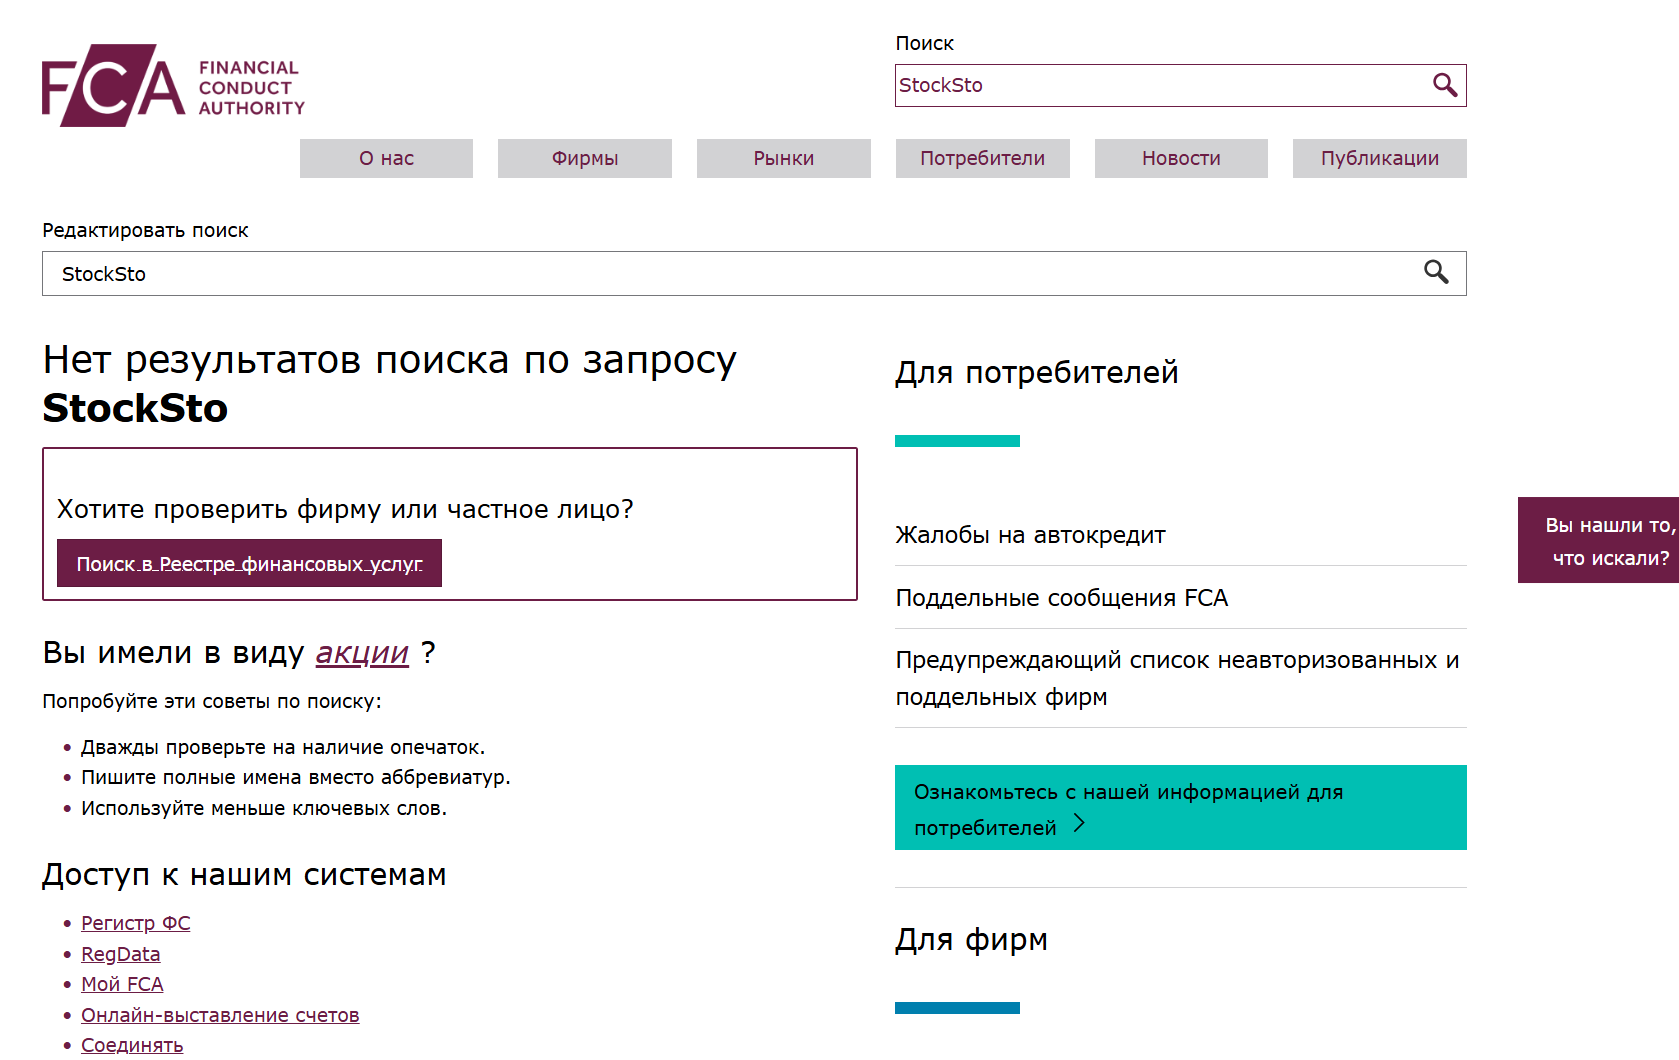The height and width of the screenshot is (1060, 1679).
Task: Click the FCA logo
Action: point(170,84)
